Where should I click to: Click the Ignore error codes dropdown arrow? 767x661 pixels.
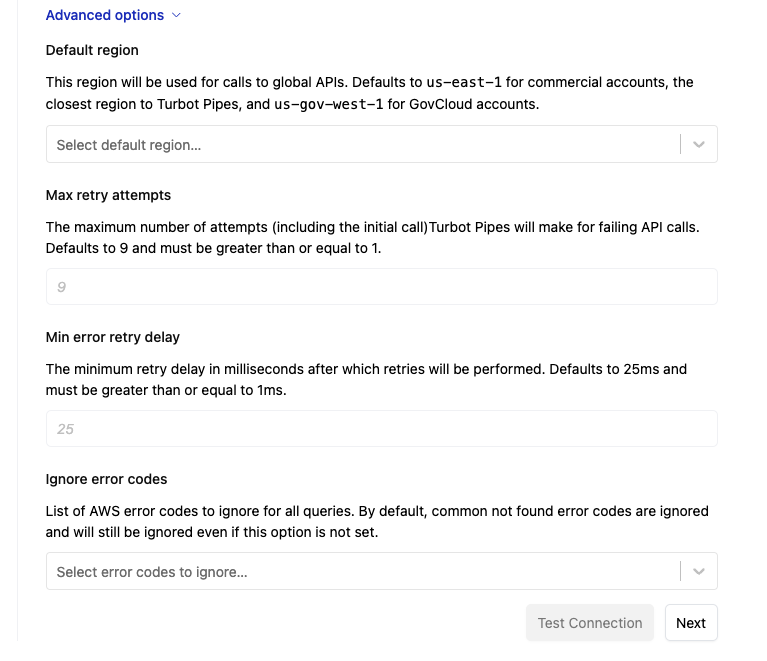pos(699,572)
